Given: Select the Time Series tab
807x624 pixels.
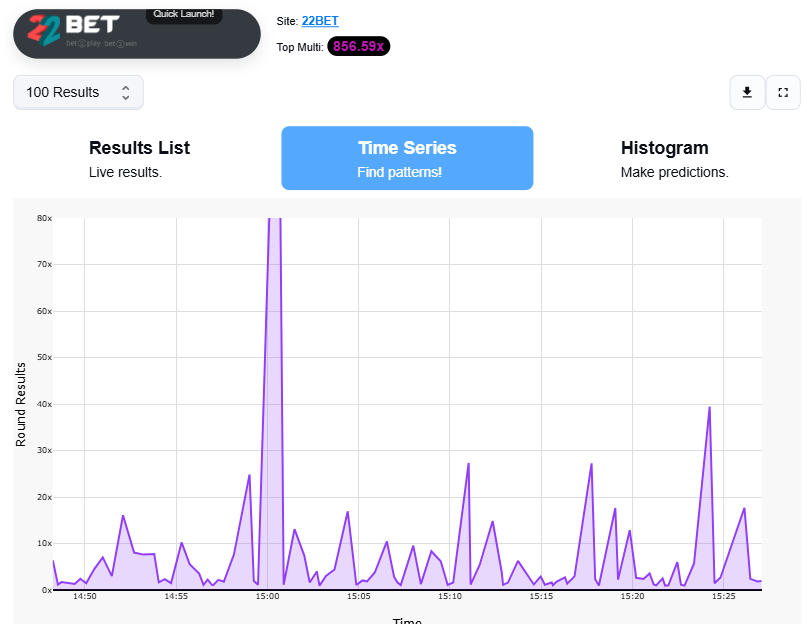Looking at the screenshot, I should coord(407,158).
